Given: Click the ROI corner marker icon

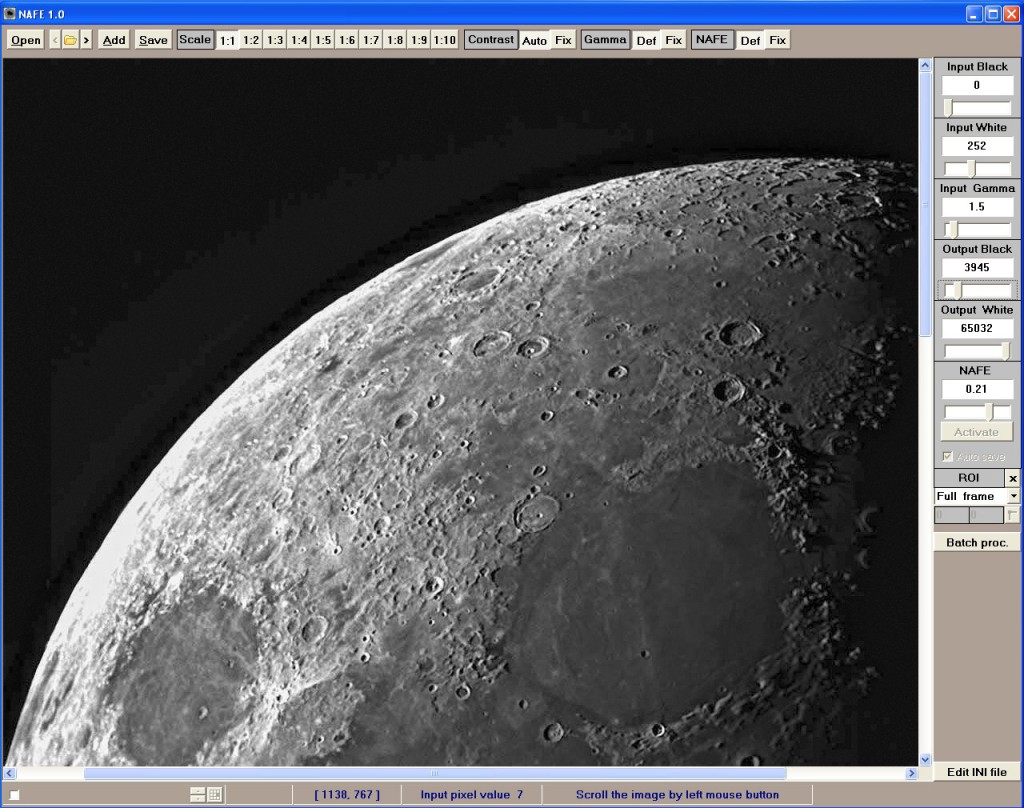Looking at the screenshot, I should (x=1012, y=515).
